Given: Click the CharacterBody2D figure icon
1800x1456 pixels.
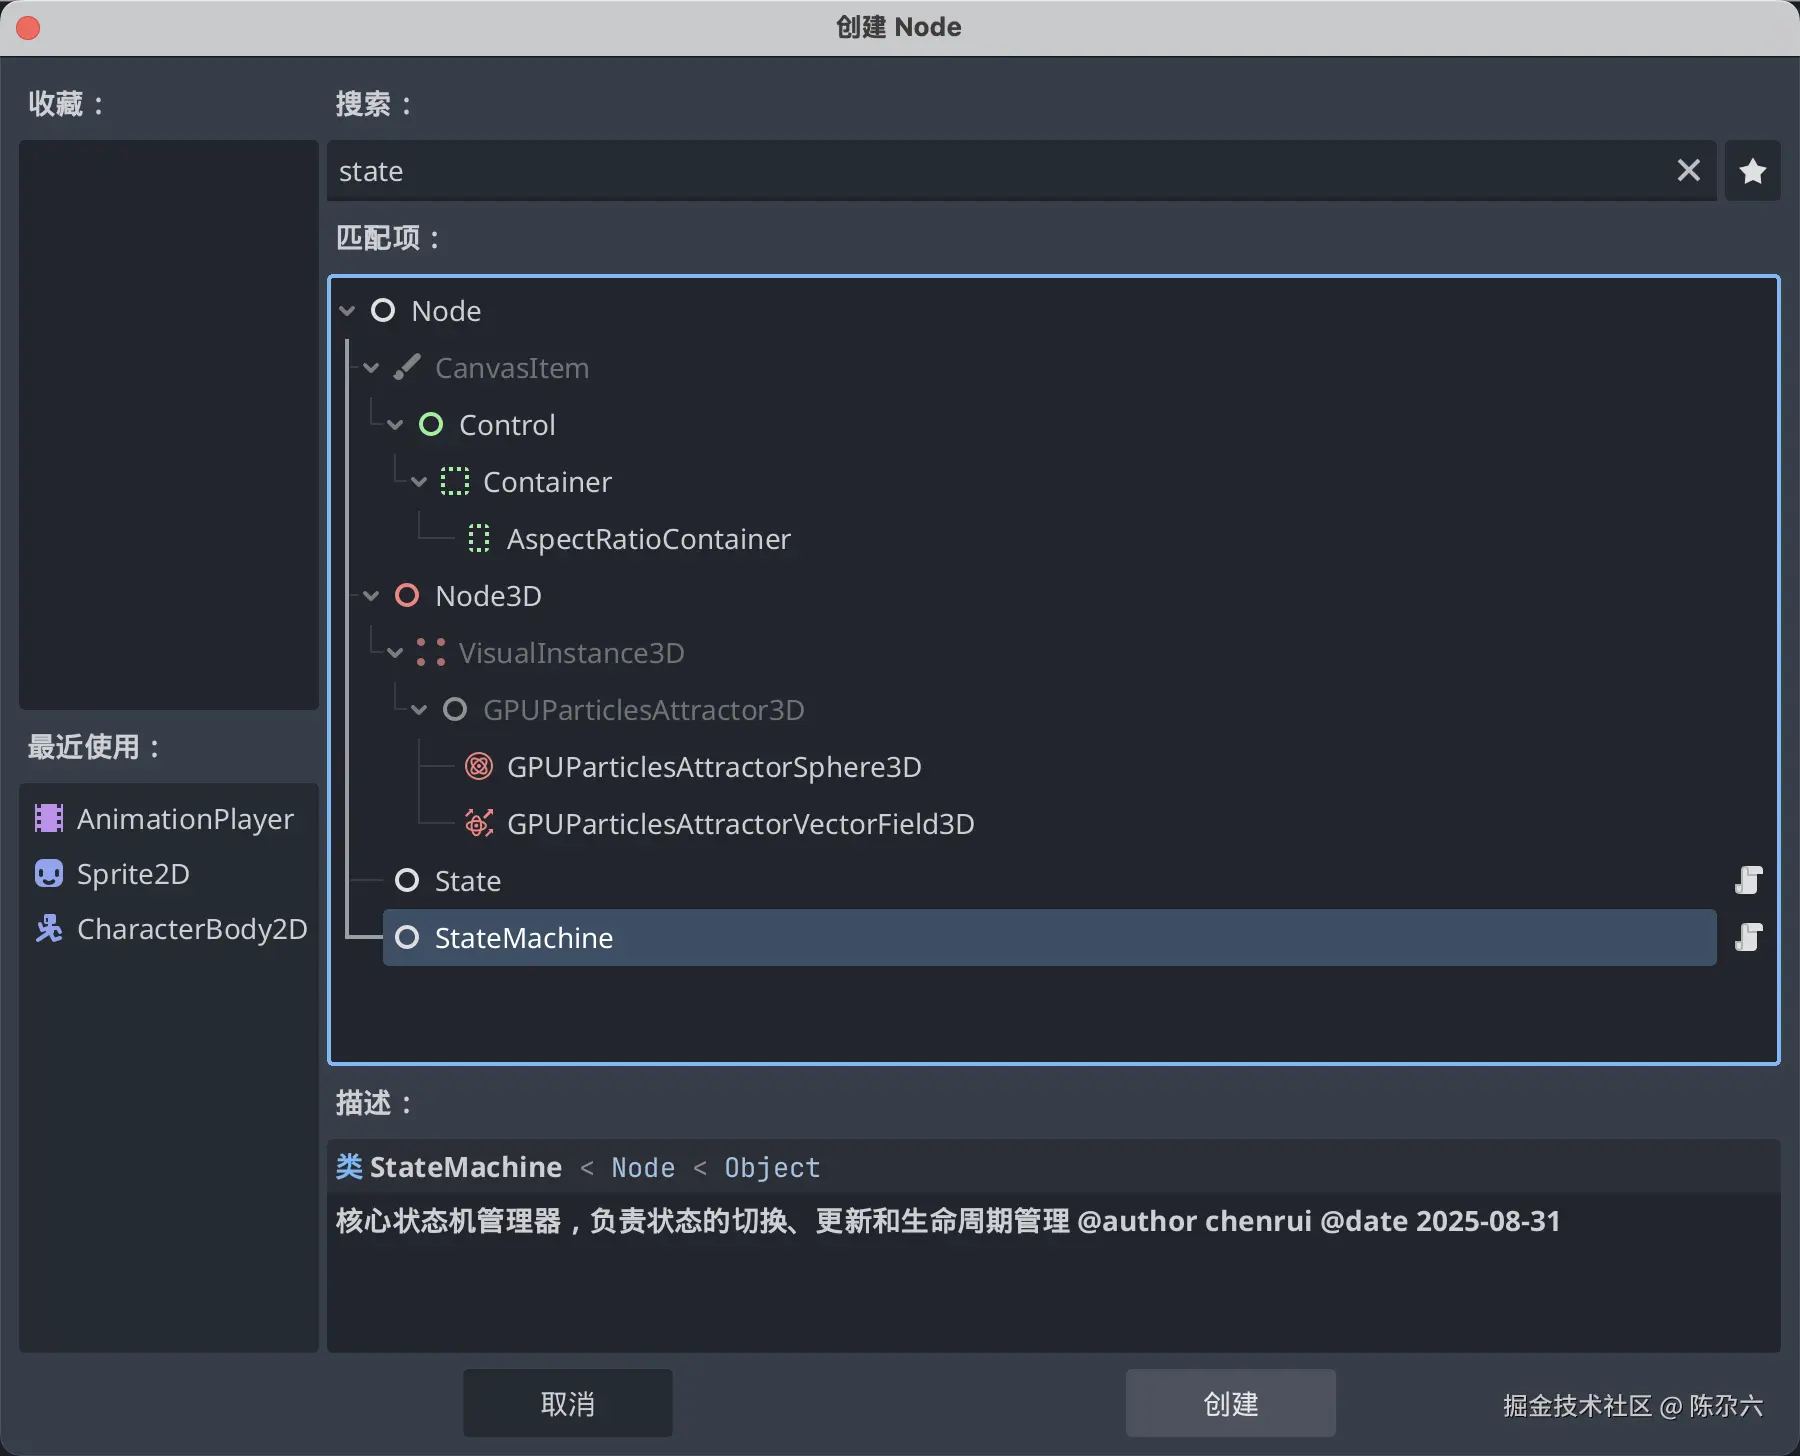Looking at the screenshot, I should click(49, 929).
